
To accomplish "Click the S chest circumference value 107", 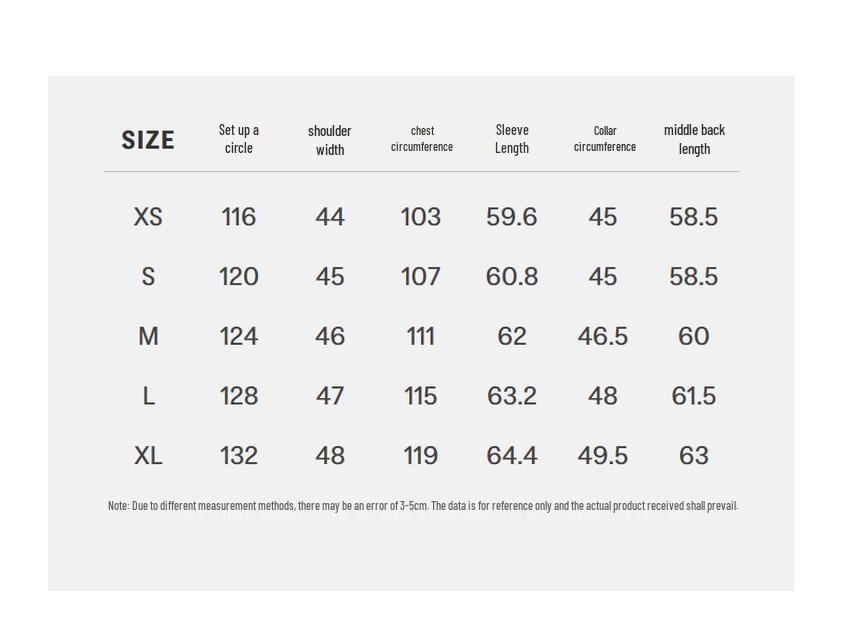I will click(420, 277).
